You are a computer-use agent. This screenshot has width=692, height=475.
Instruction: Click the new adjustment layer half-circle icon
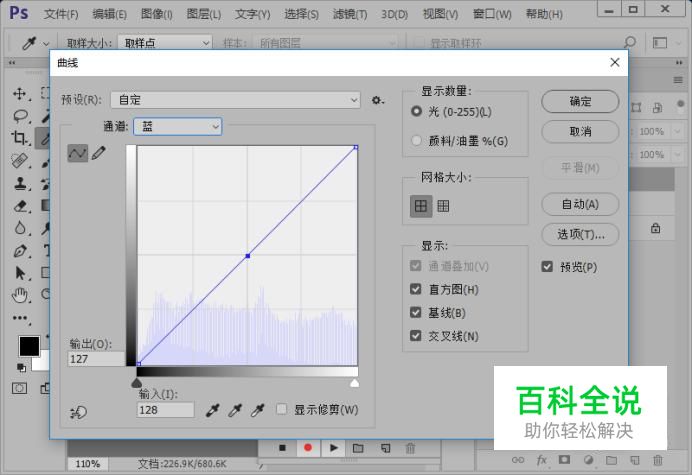(x=588, y=460)
